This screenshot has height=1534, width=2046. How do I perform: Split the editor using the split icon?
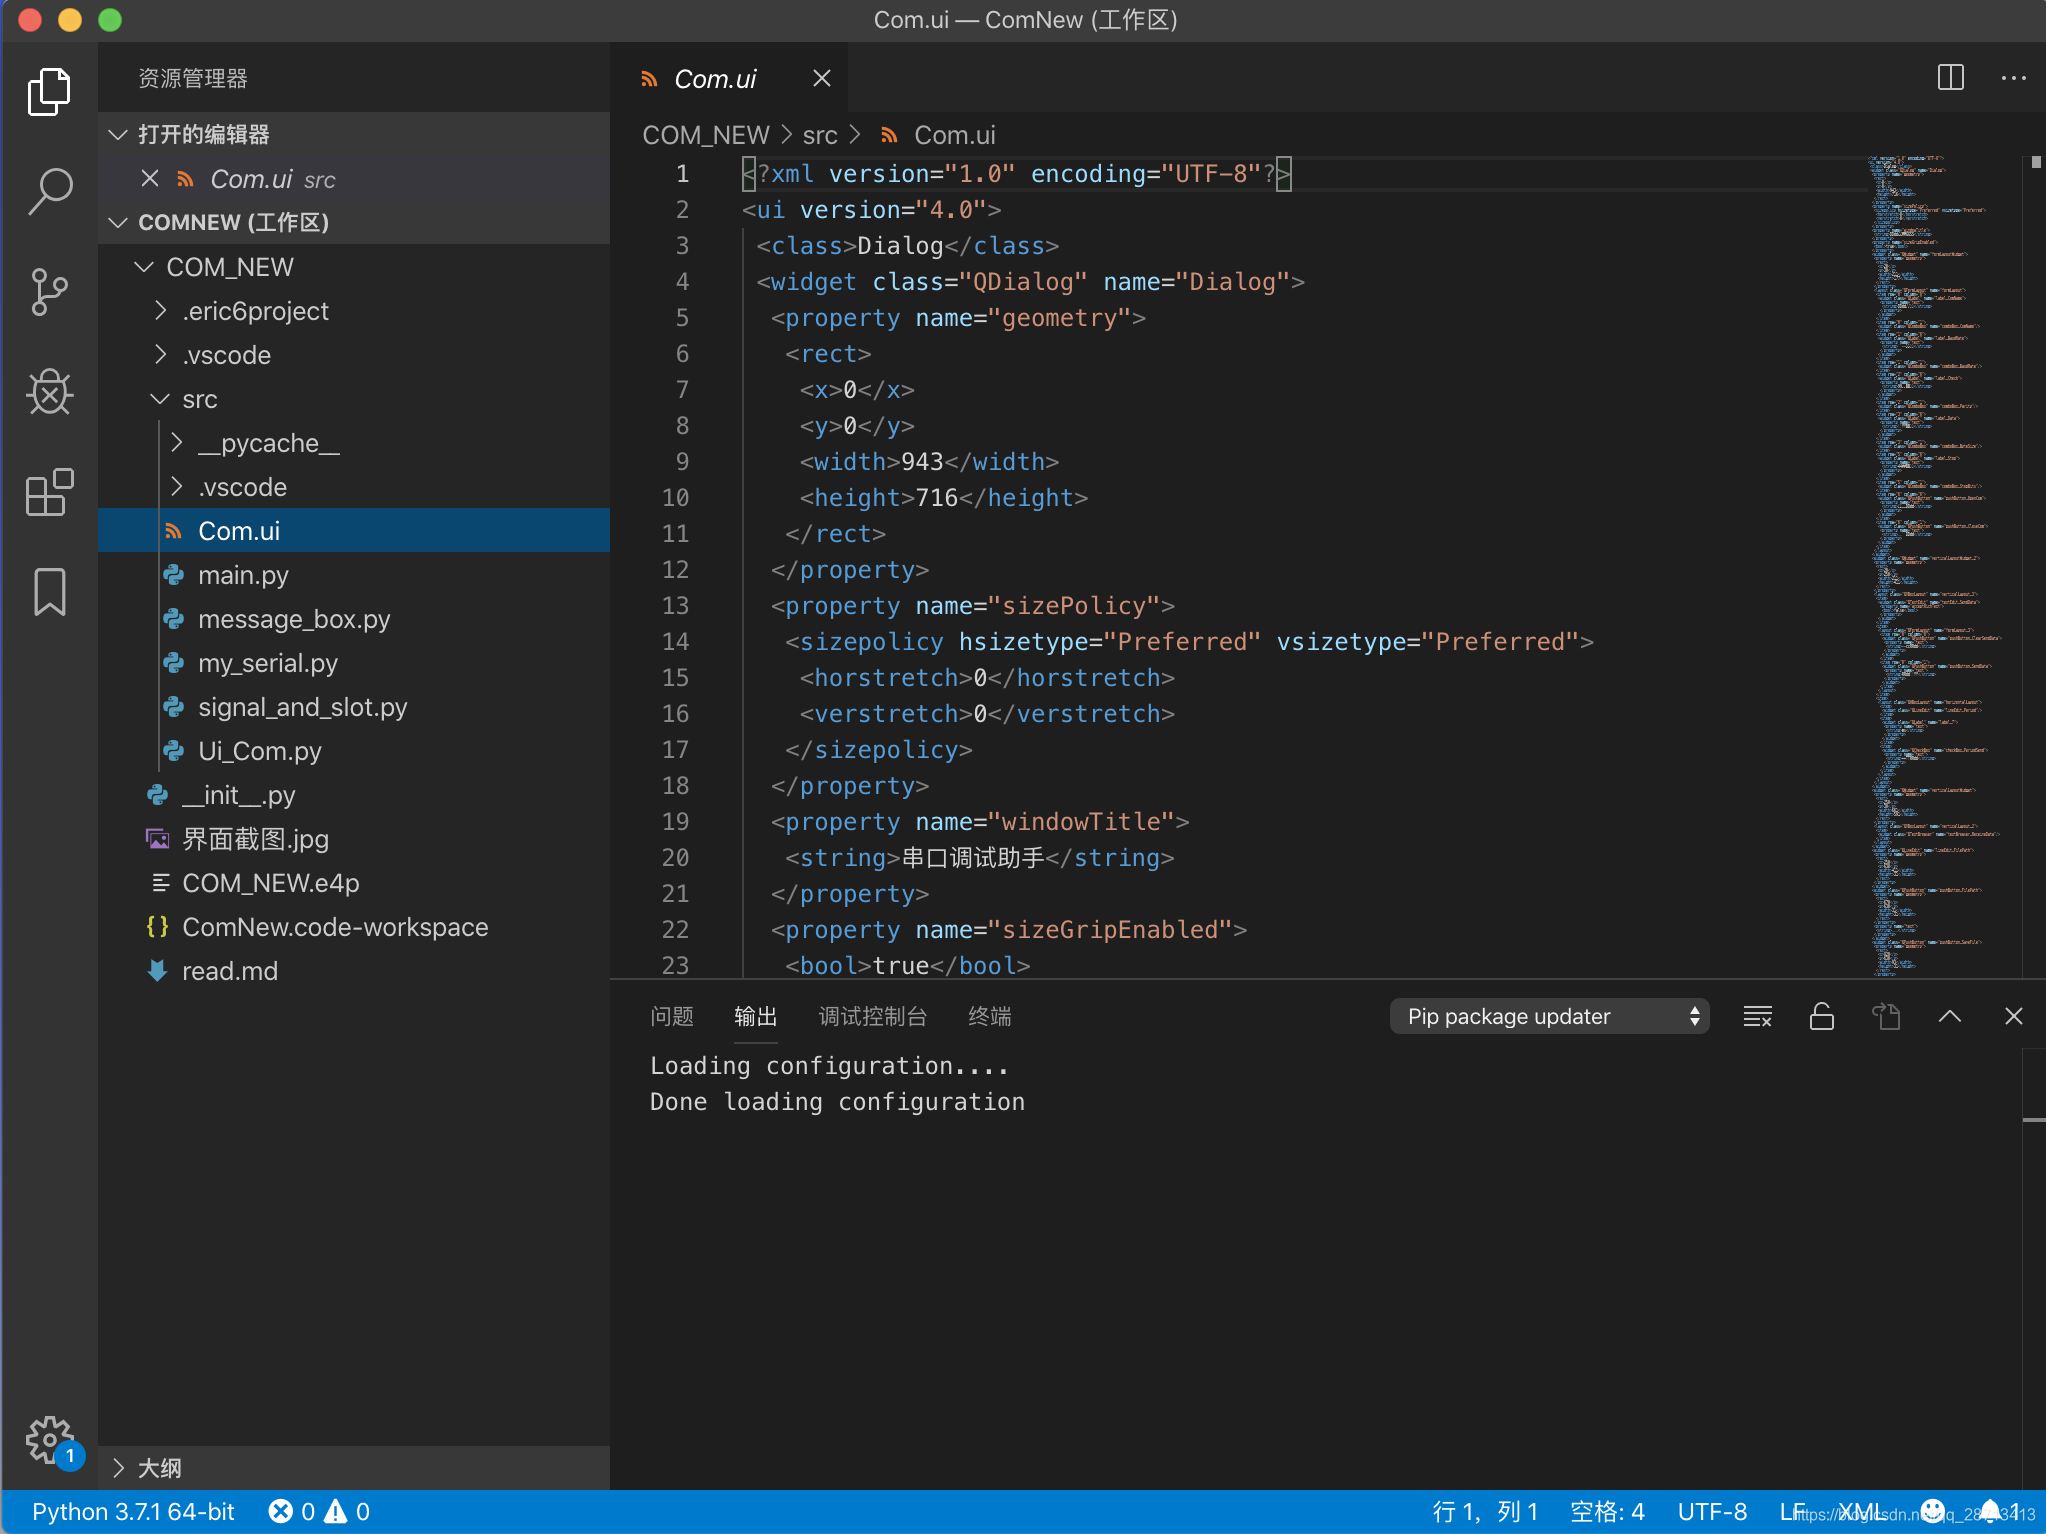pos(1948,77)
